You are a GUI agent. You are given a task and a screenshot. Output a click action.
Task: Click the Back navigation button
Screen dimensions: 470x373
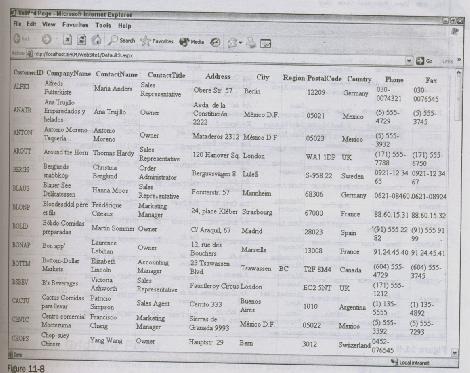21,39
